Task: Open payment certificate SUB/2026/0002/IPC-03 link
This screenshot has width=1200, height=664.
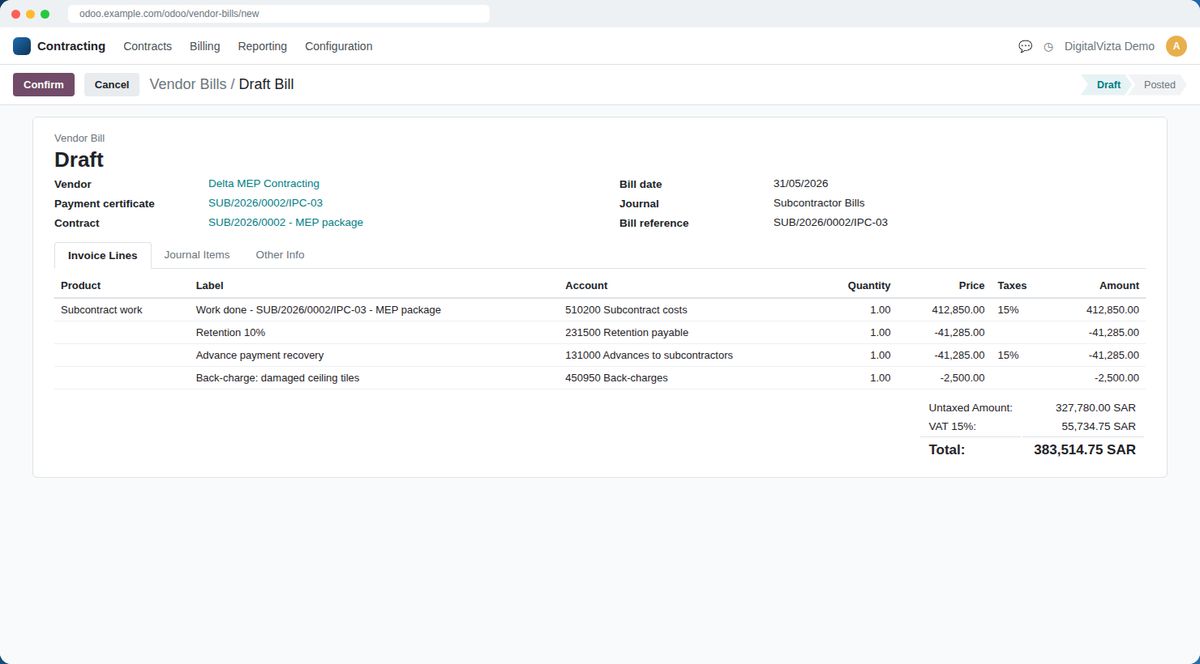Action: 265,203
